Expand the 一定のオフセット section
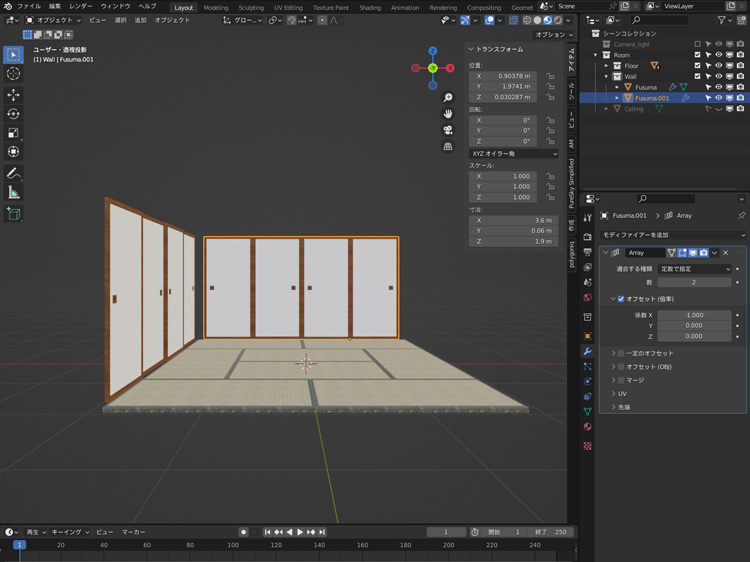Screen dimensions: 750x562 click(613, 353)
